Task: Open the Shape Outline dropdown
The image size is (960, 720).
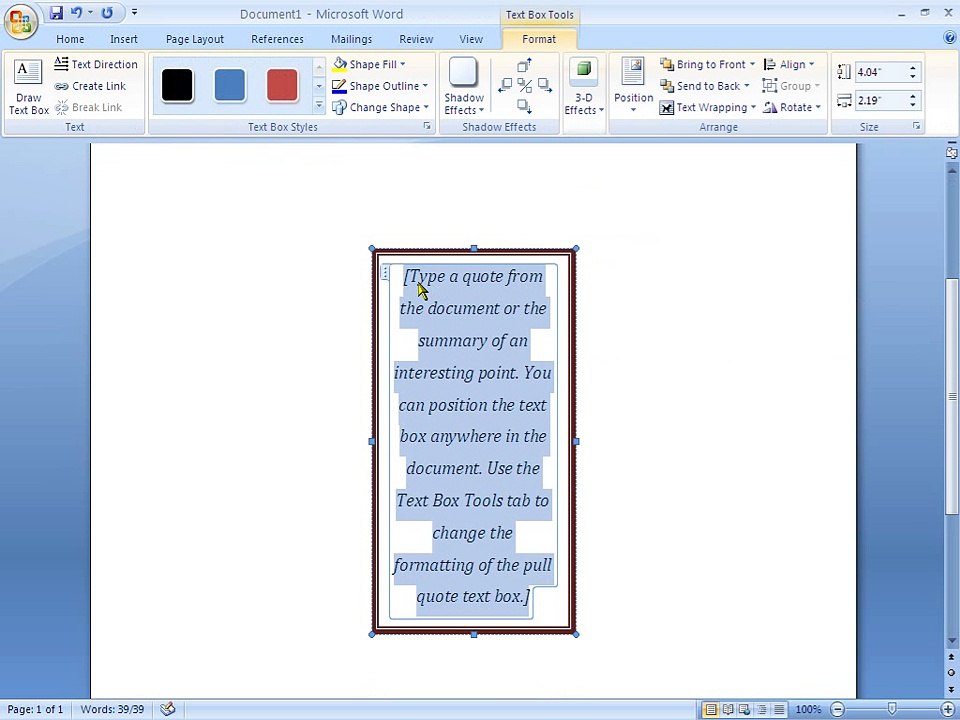Action: pos(380,86)
